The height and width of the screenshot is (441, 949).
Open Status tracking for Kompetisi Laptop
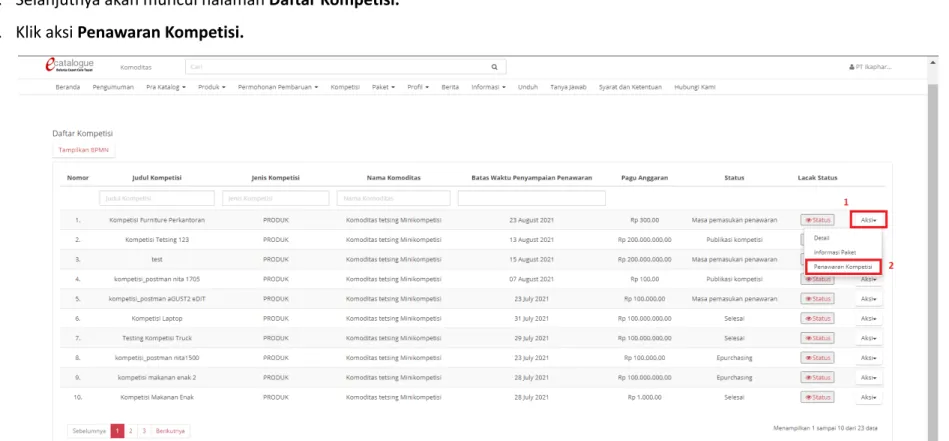pyautogui.click(x=817, y=319)
